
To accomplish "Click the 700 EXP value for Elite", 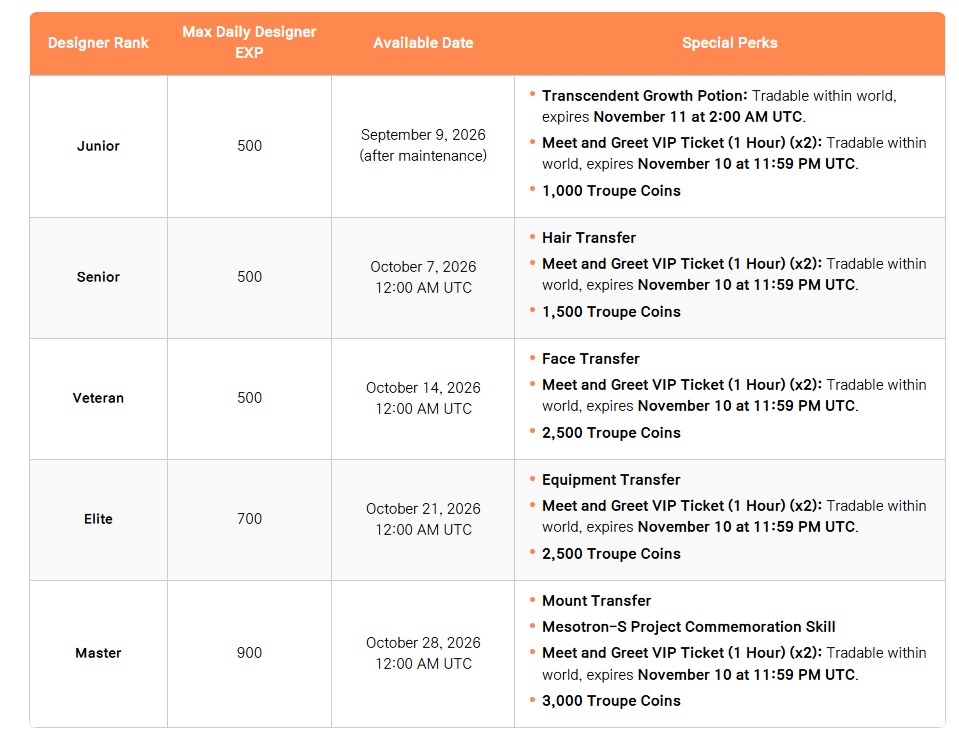I will (250, 519).
